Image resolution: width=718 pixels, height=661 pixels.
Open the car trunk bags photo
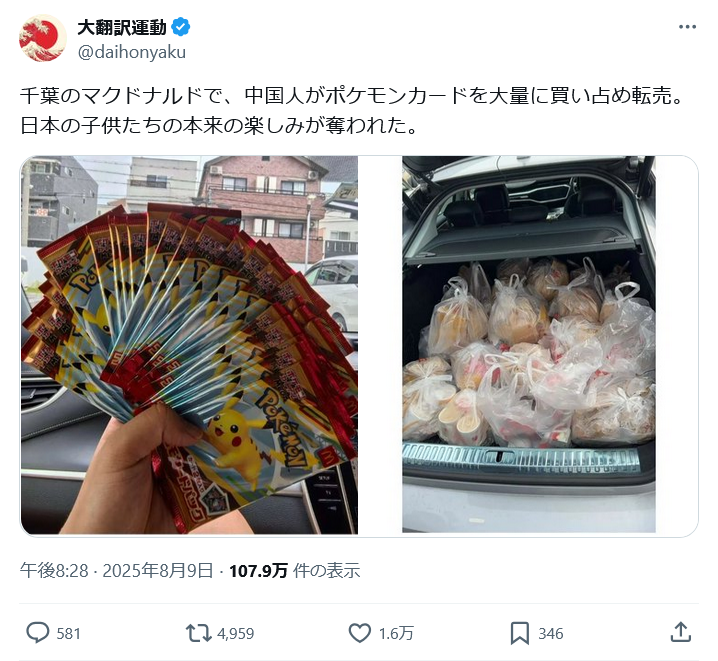point(528,344)
